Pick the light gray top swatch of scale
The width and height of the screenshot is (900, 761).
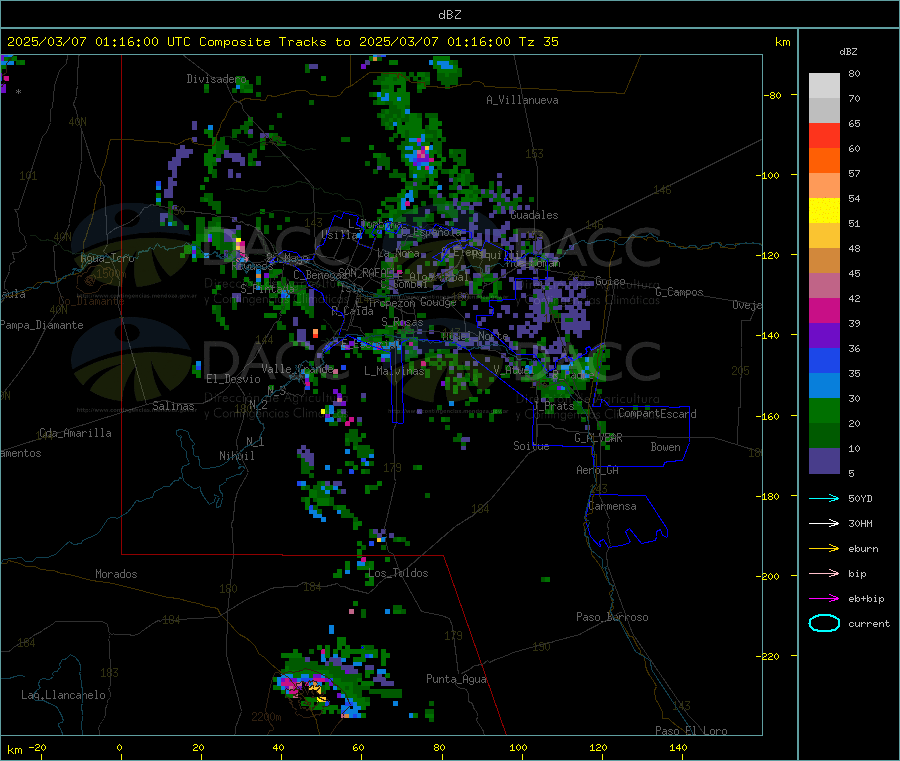824,86
